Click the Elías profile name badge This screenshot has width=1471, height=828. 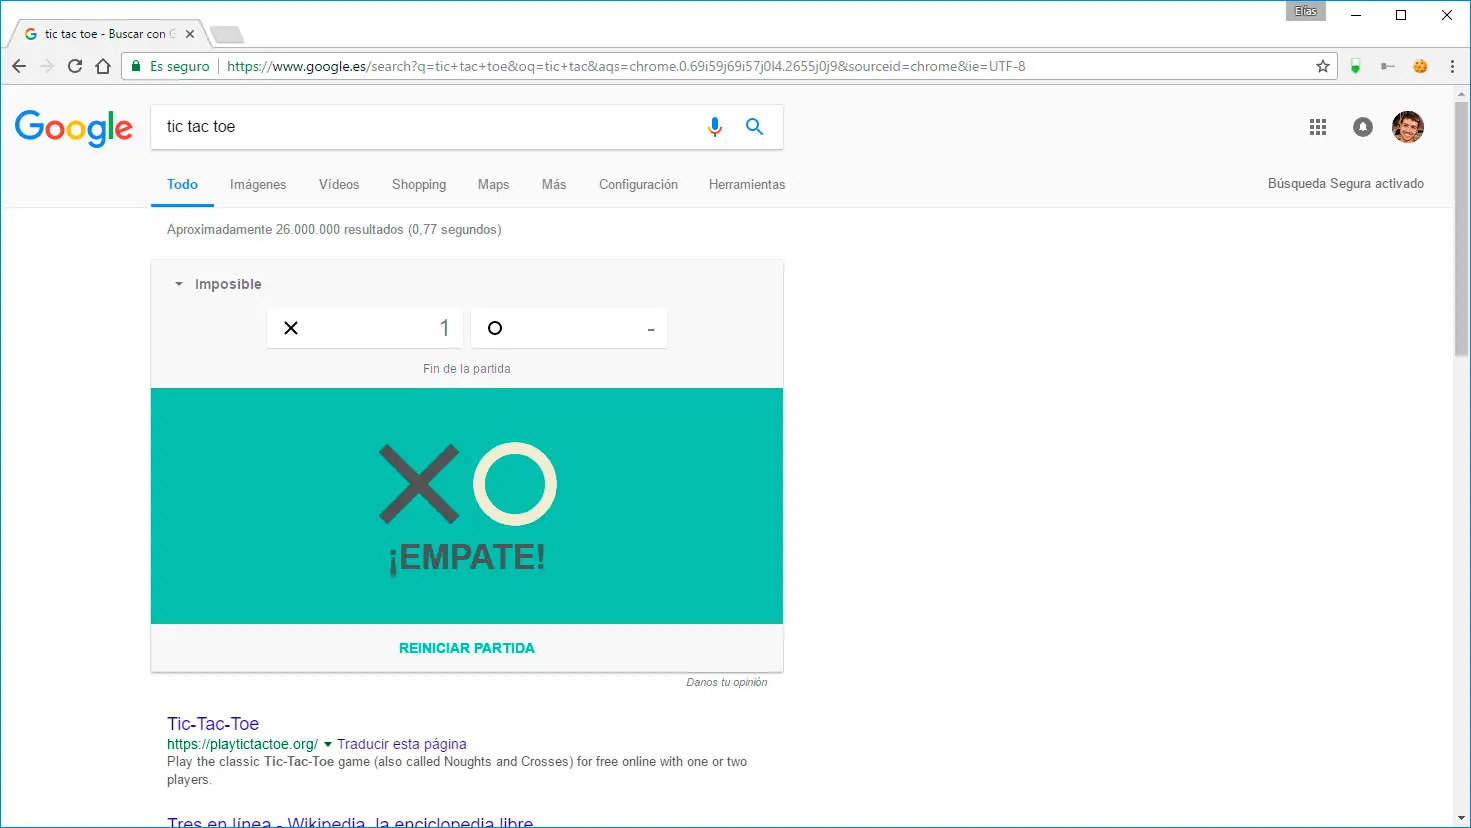point(1306,11)
